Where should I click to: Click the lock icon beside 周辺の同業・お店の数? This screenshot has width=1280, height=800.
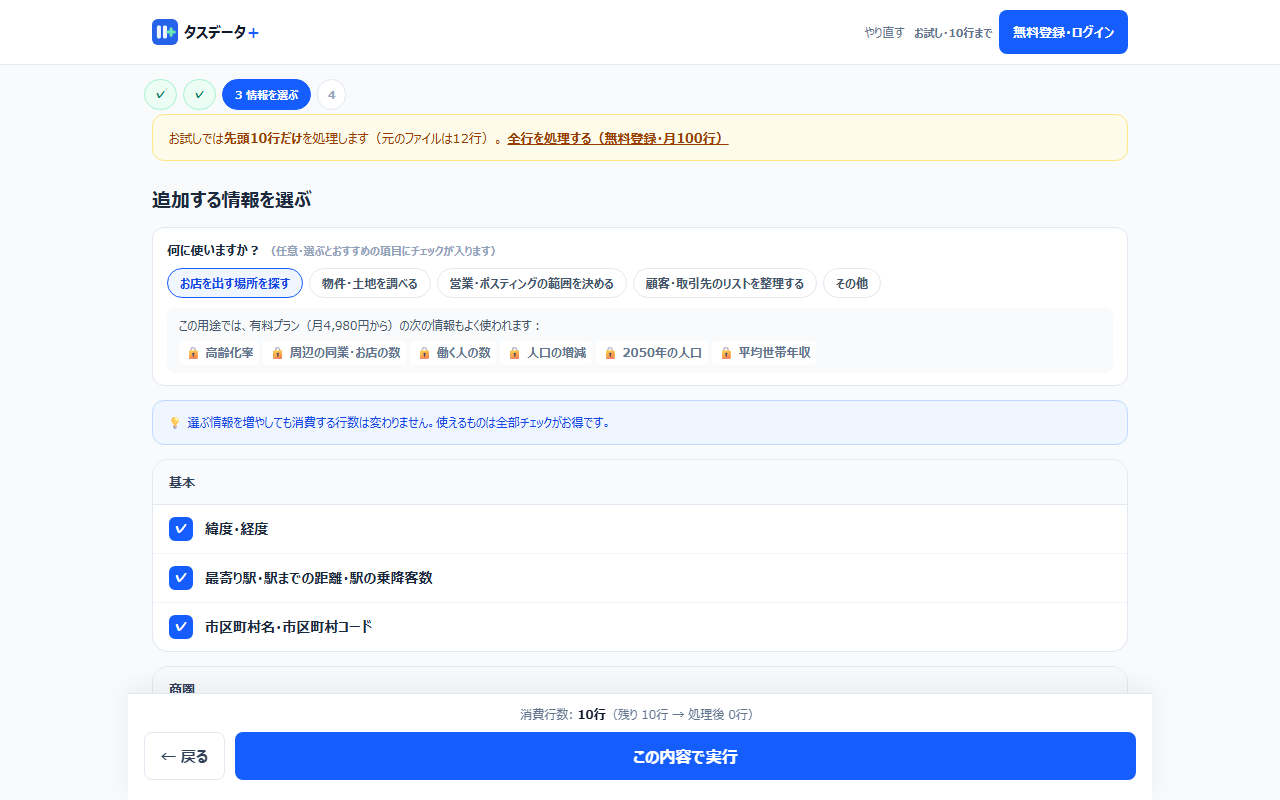(x=278, y=353)
